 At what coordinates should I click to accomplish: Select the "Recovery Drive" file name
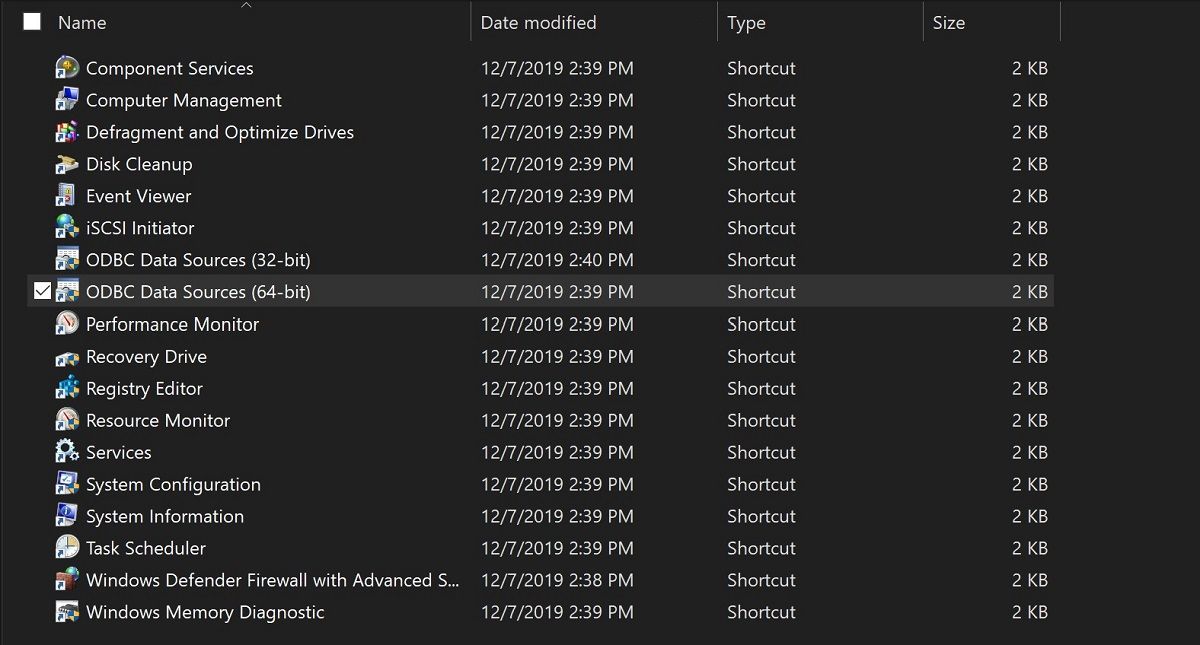[146, 356]
